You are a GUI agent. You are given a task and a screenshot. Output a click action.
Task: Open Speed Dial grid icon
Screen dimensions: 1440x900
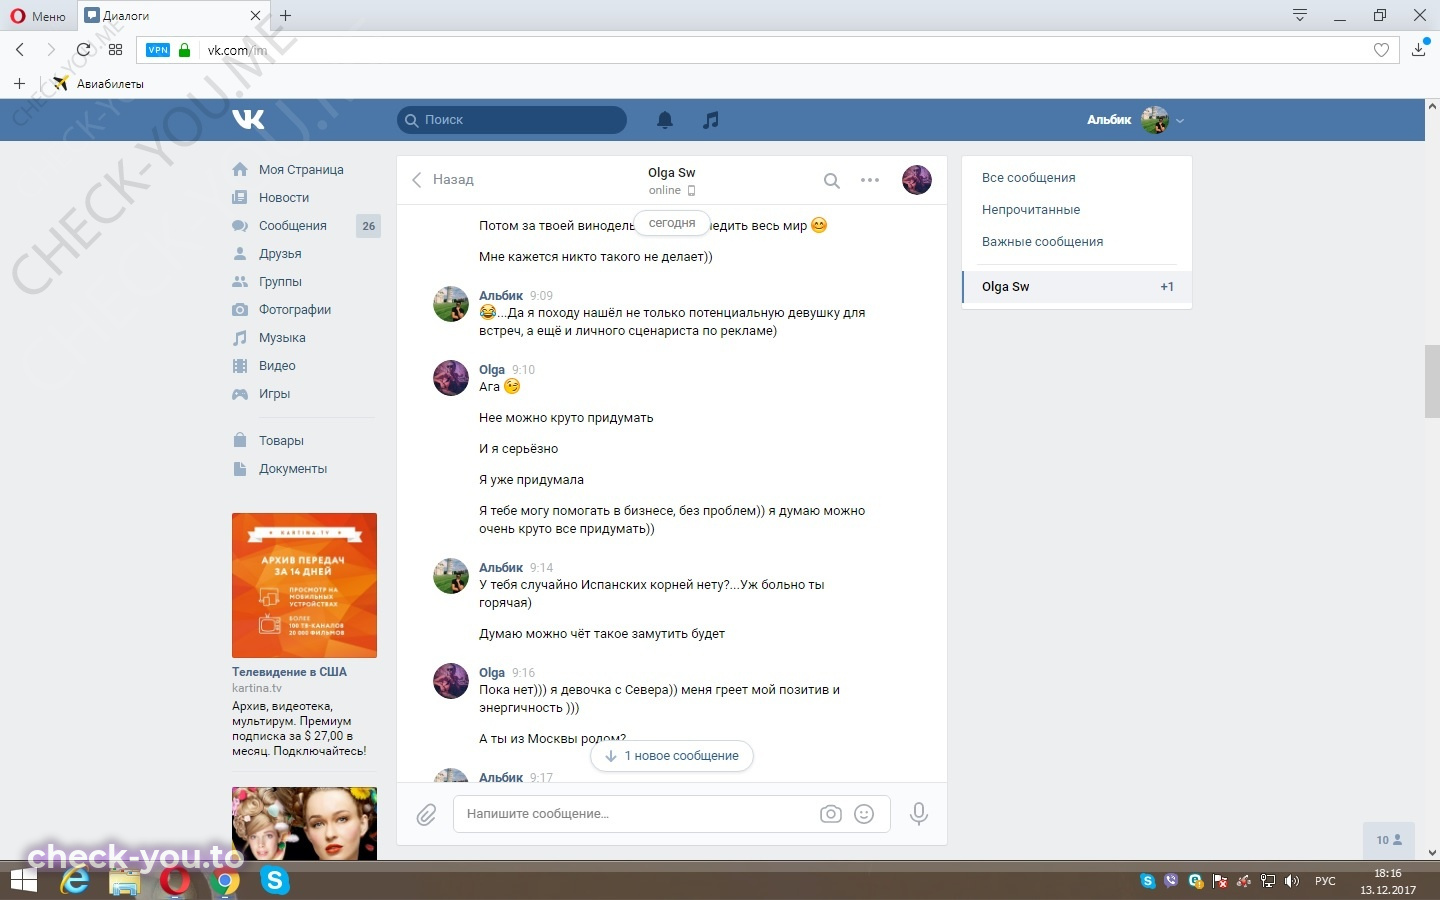point(115,49)
